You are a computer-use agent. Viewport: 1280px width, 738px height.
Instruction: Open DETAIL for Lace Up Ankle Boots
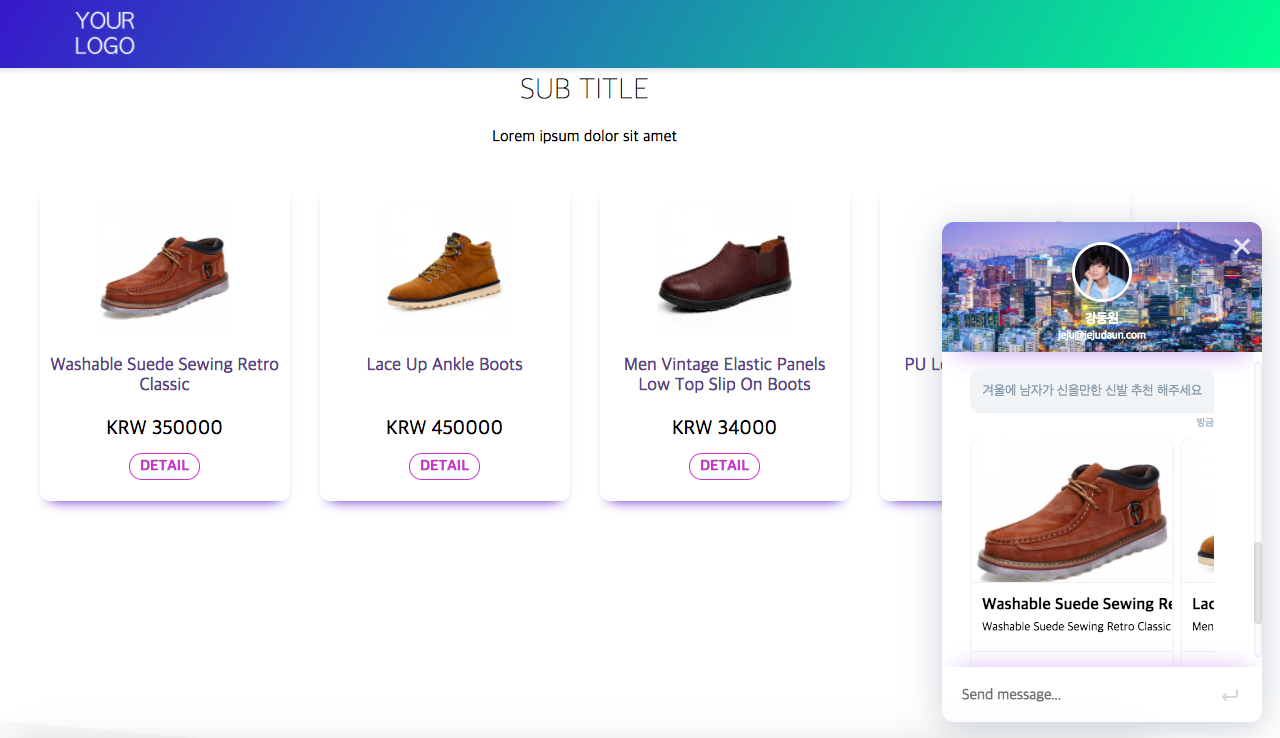tap(444, 466)
